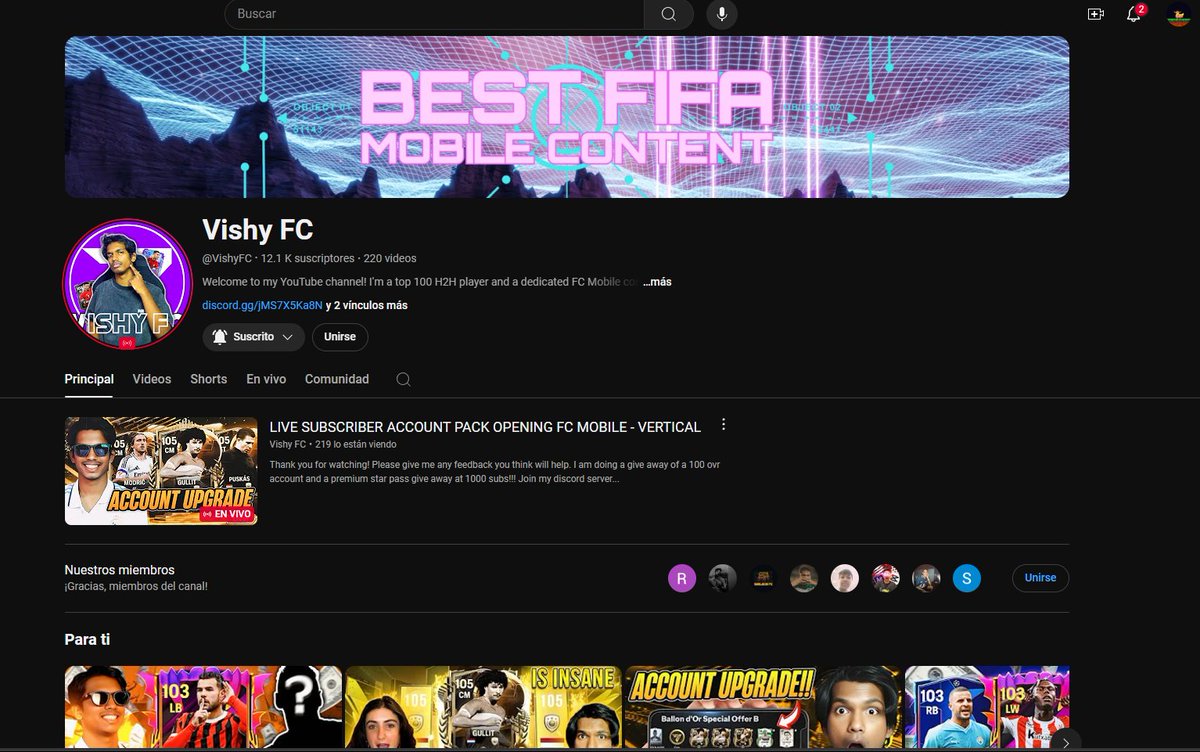Click member avatar with letter R
1200x752 pixels.
(682, 578)
